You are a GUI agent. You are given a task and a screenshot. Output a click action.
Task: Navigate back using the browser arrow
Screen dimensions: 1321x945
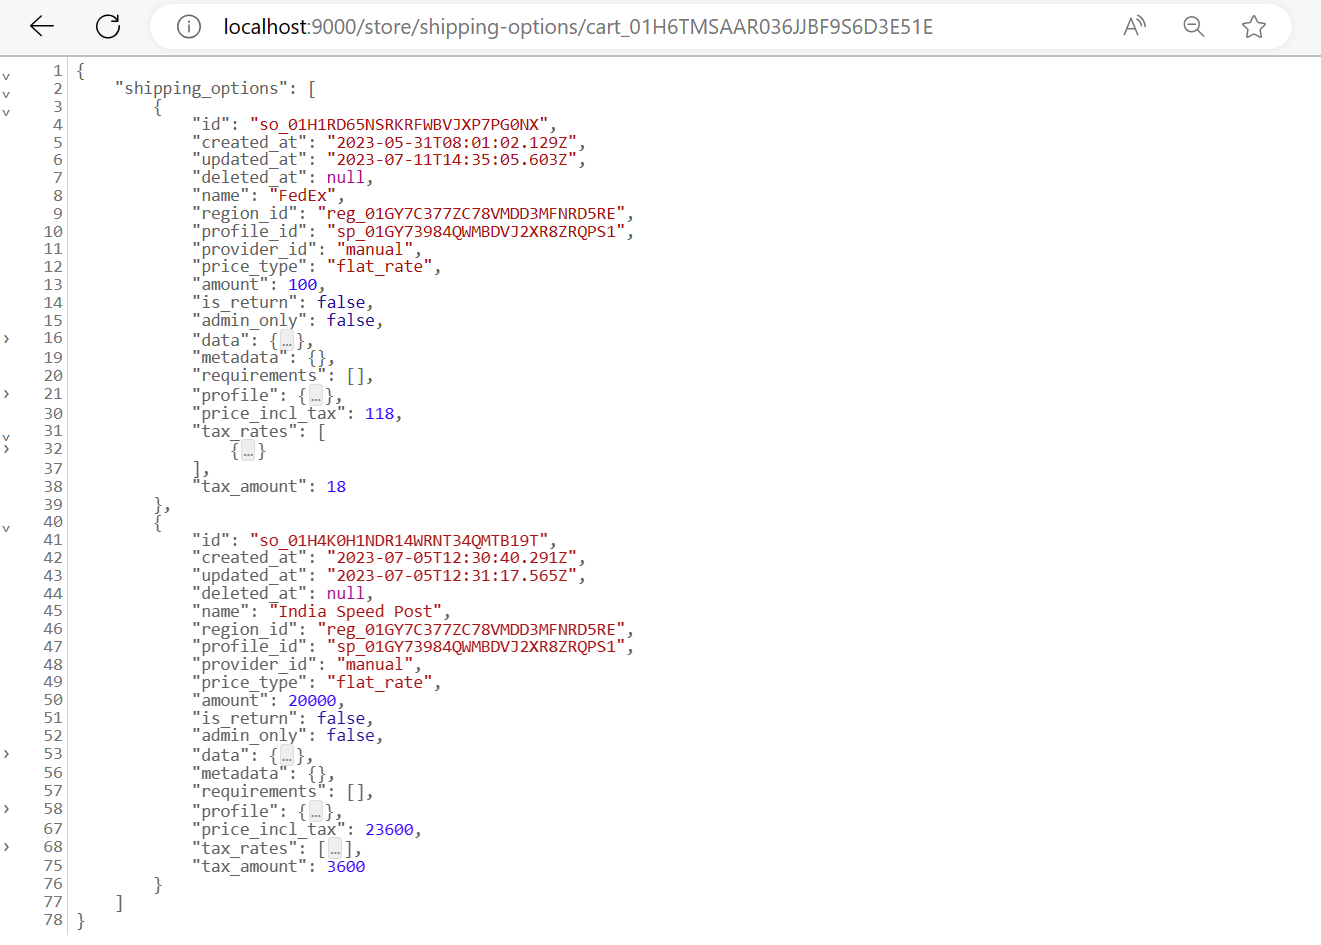pos(41,26)
